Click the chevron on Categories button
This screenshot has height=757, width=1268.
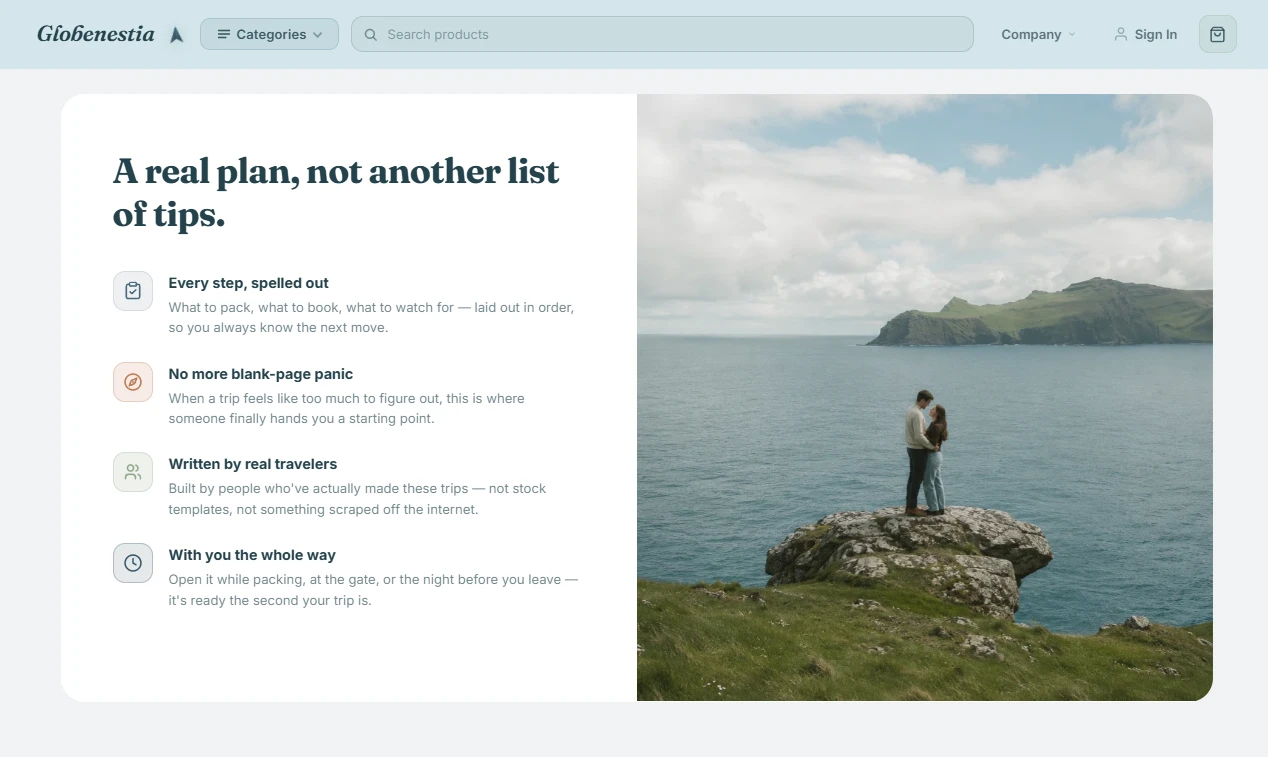click(x=318, y=35)
